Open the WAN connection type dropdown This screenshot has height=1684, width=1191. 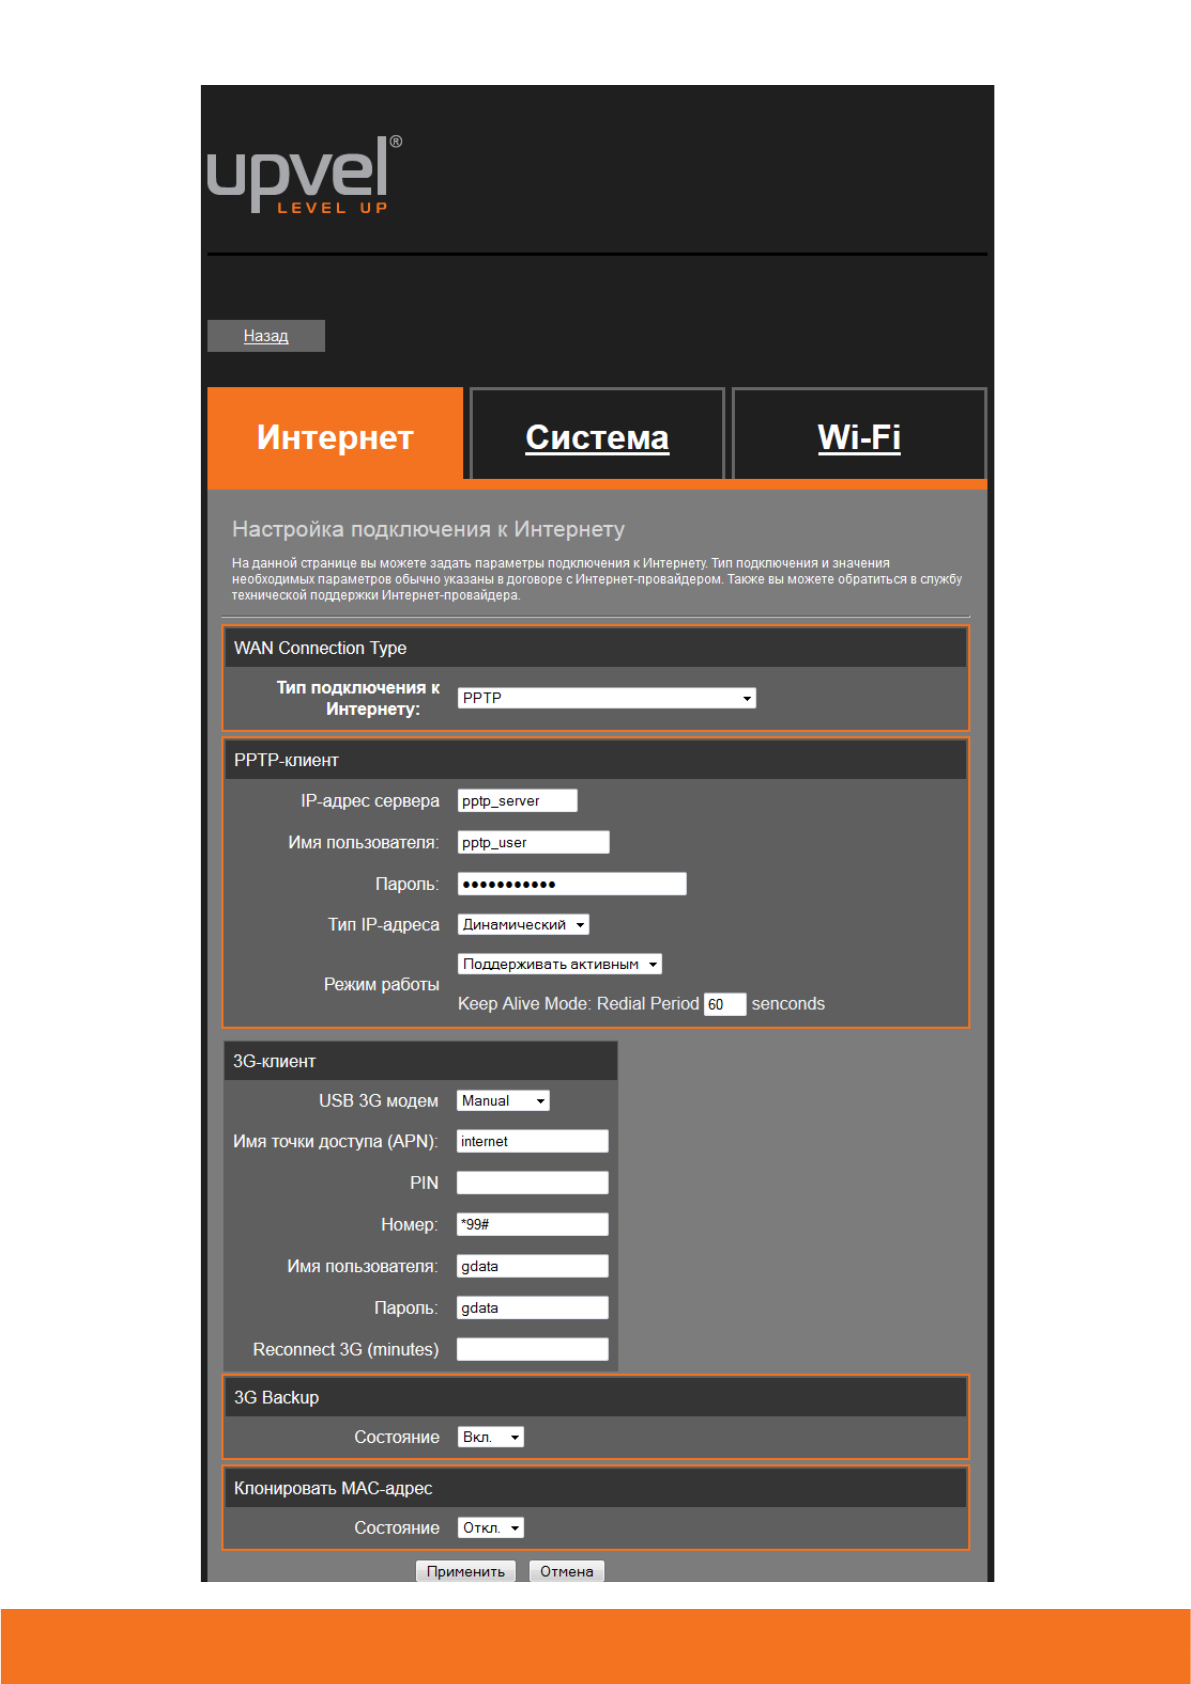point(606,698)
